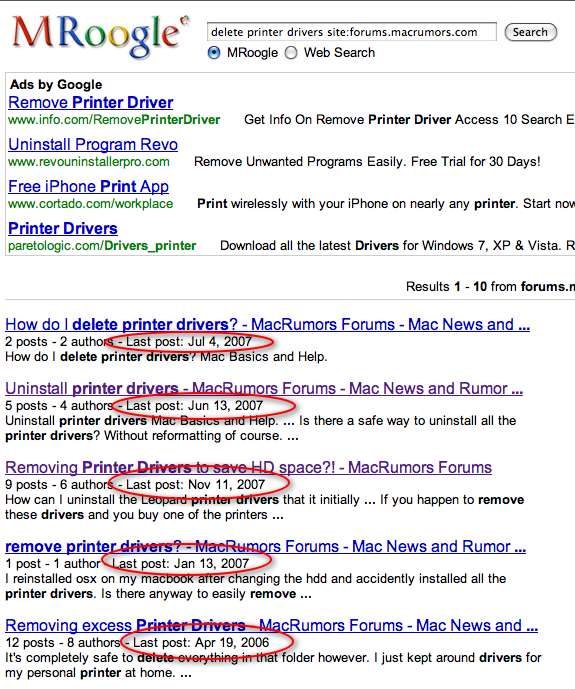Click the '12 posts - 8 authors' text
The image size is (575, 689).
(63, 642)
